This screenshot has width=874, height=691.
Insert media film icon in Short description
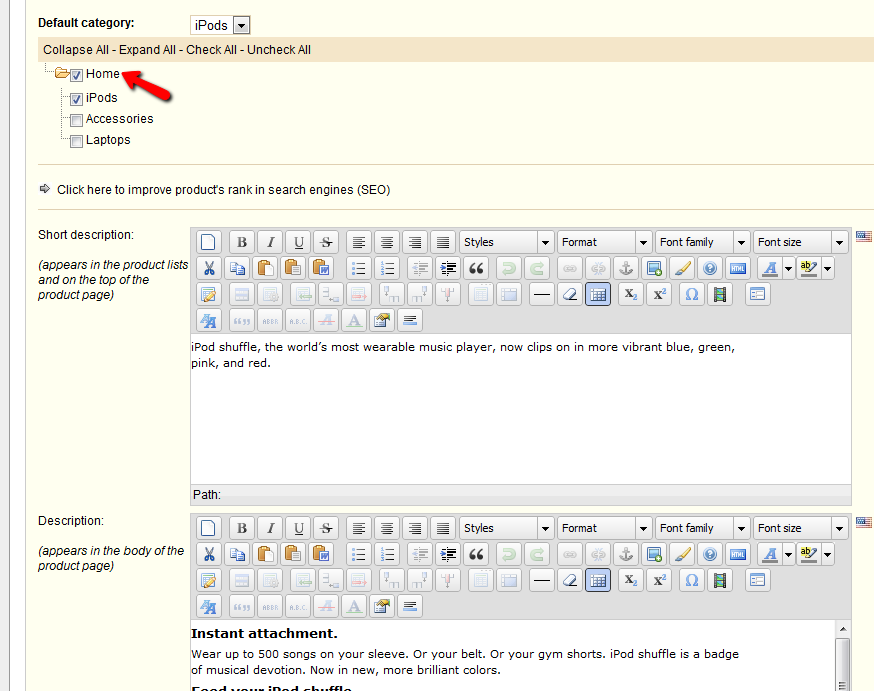[x=720, y=295]
